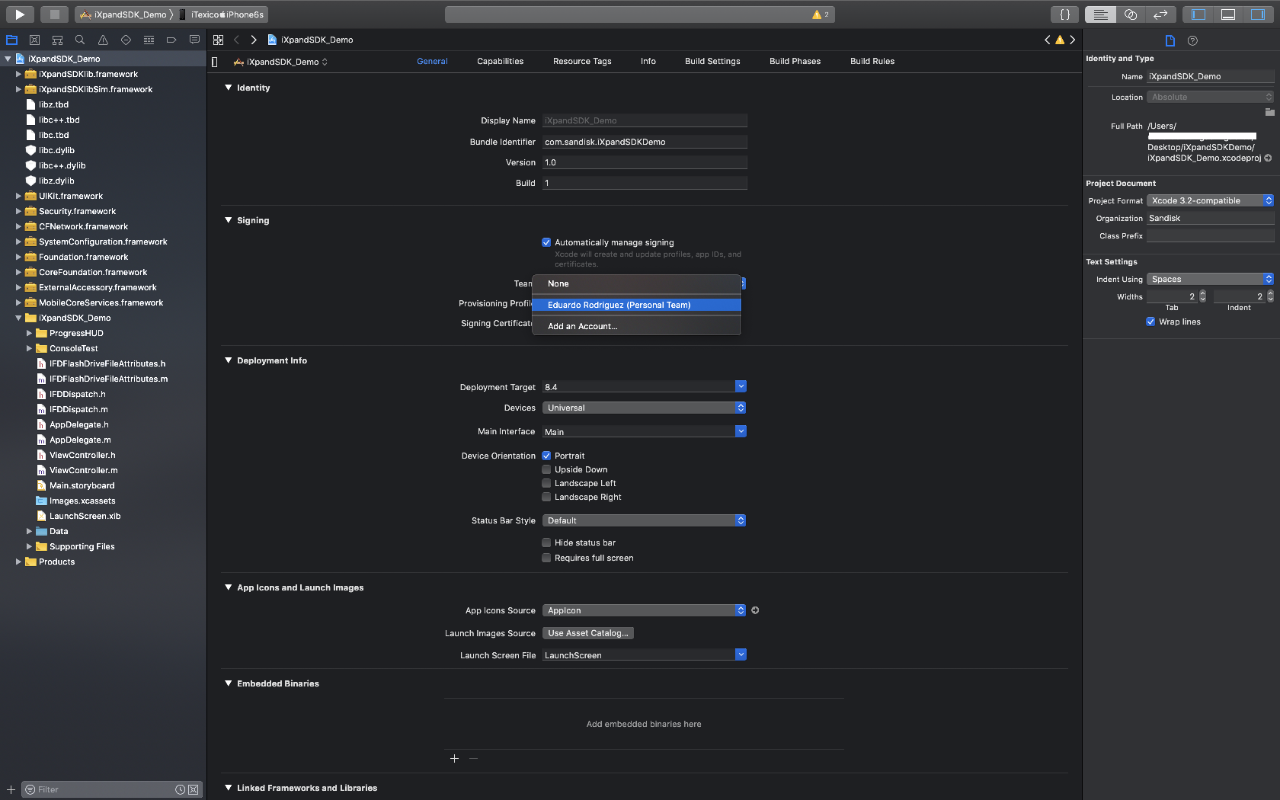Show the quick help inspector

(x=1192, y=40)
